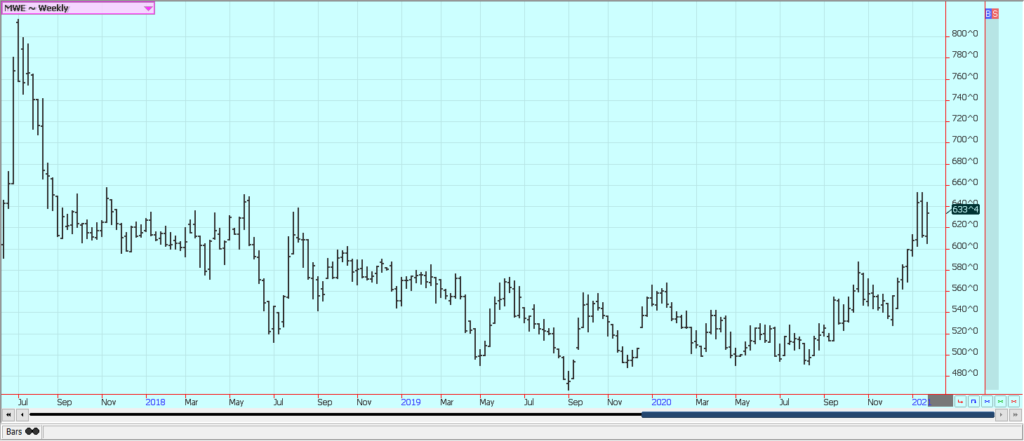Click the 2018 year label on time axis

[155, 402]
